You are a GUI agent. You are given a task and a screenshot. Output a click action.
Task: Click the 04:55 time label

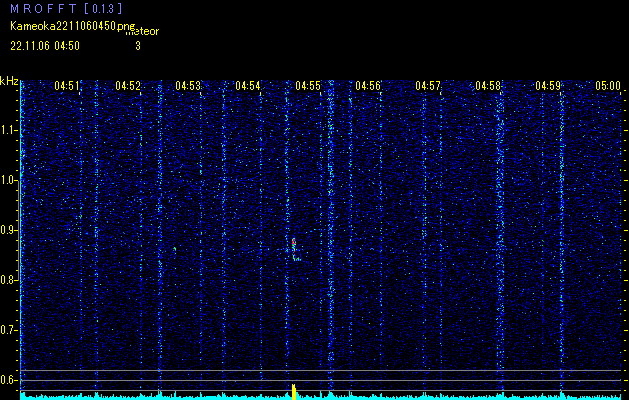(308, 85)
